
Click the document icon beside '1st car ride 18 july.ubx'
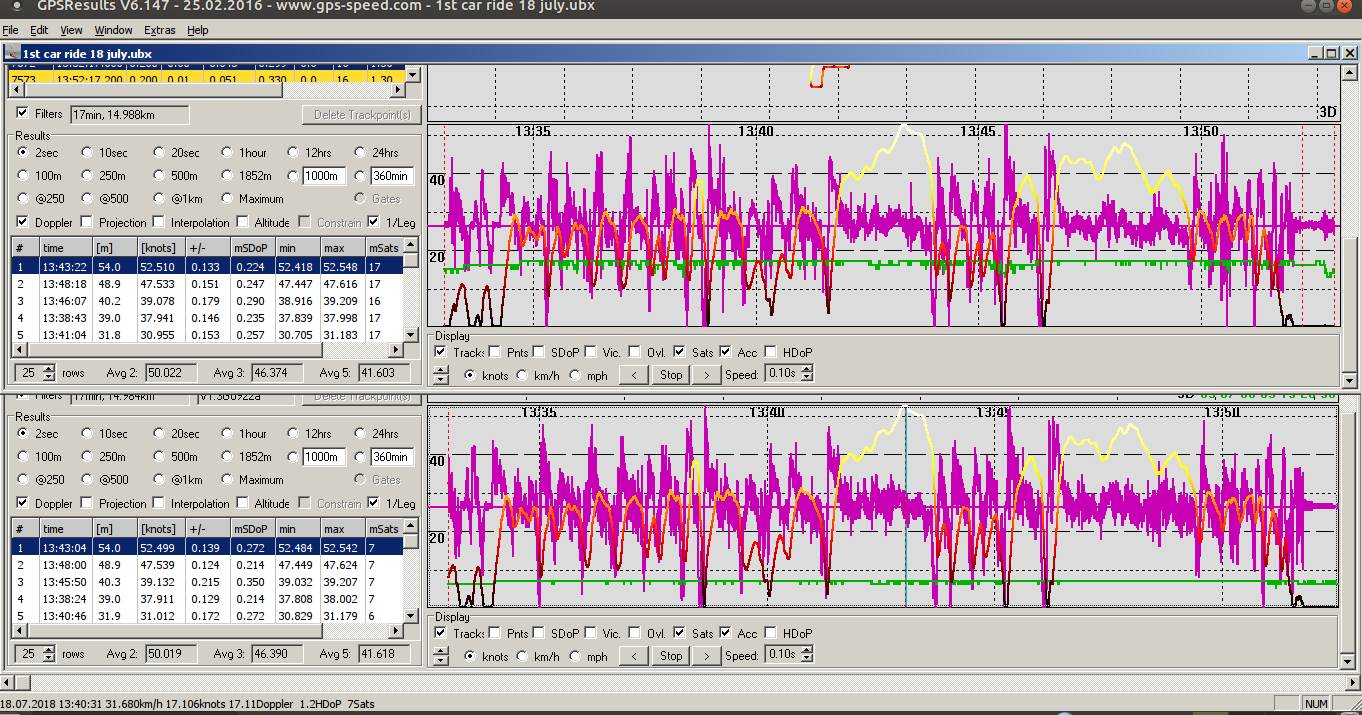click(12, 53)
